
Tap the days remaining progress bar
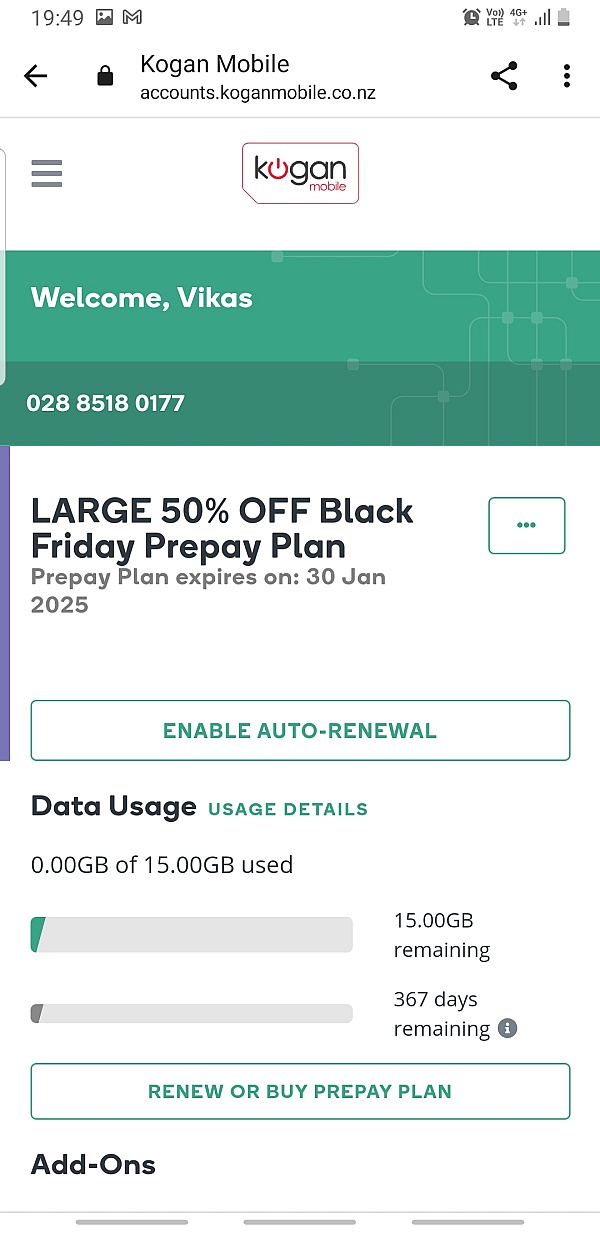pos(192,1014)
